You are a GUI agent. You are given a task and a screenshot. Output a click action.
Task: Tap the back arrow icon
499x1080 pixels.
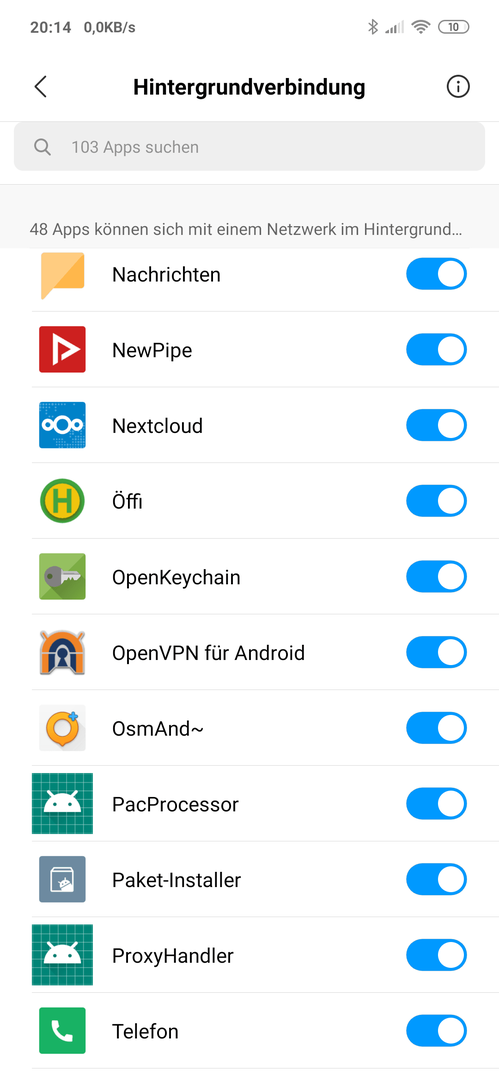[41, 87]
